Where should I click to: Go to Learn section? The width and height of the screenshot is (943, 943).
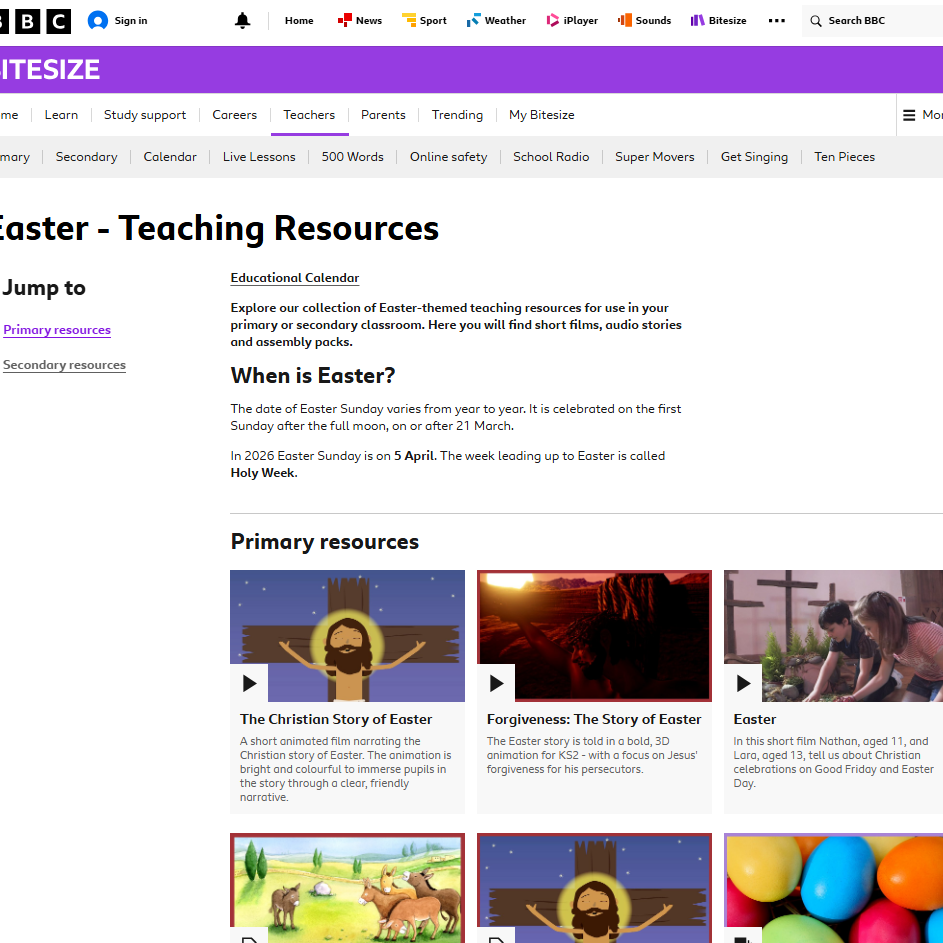[x=61, y=115]
